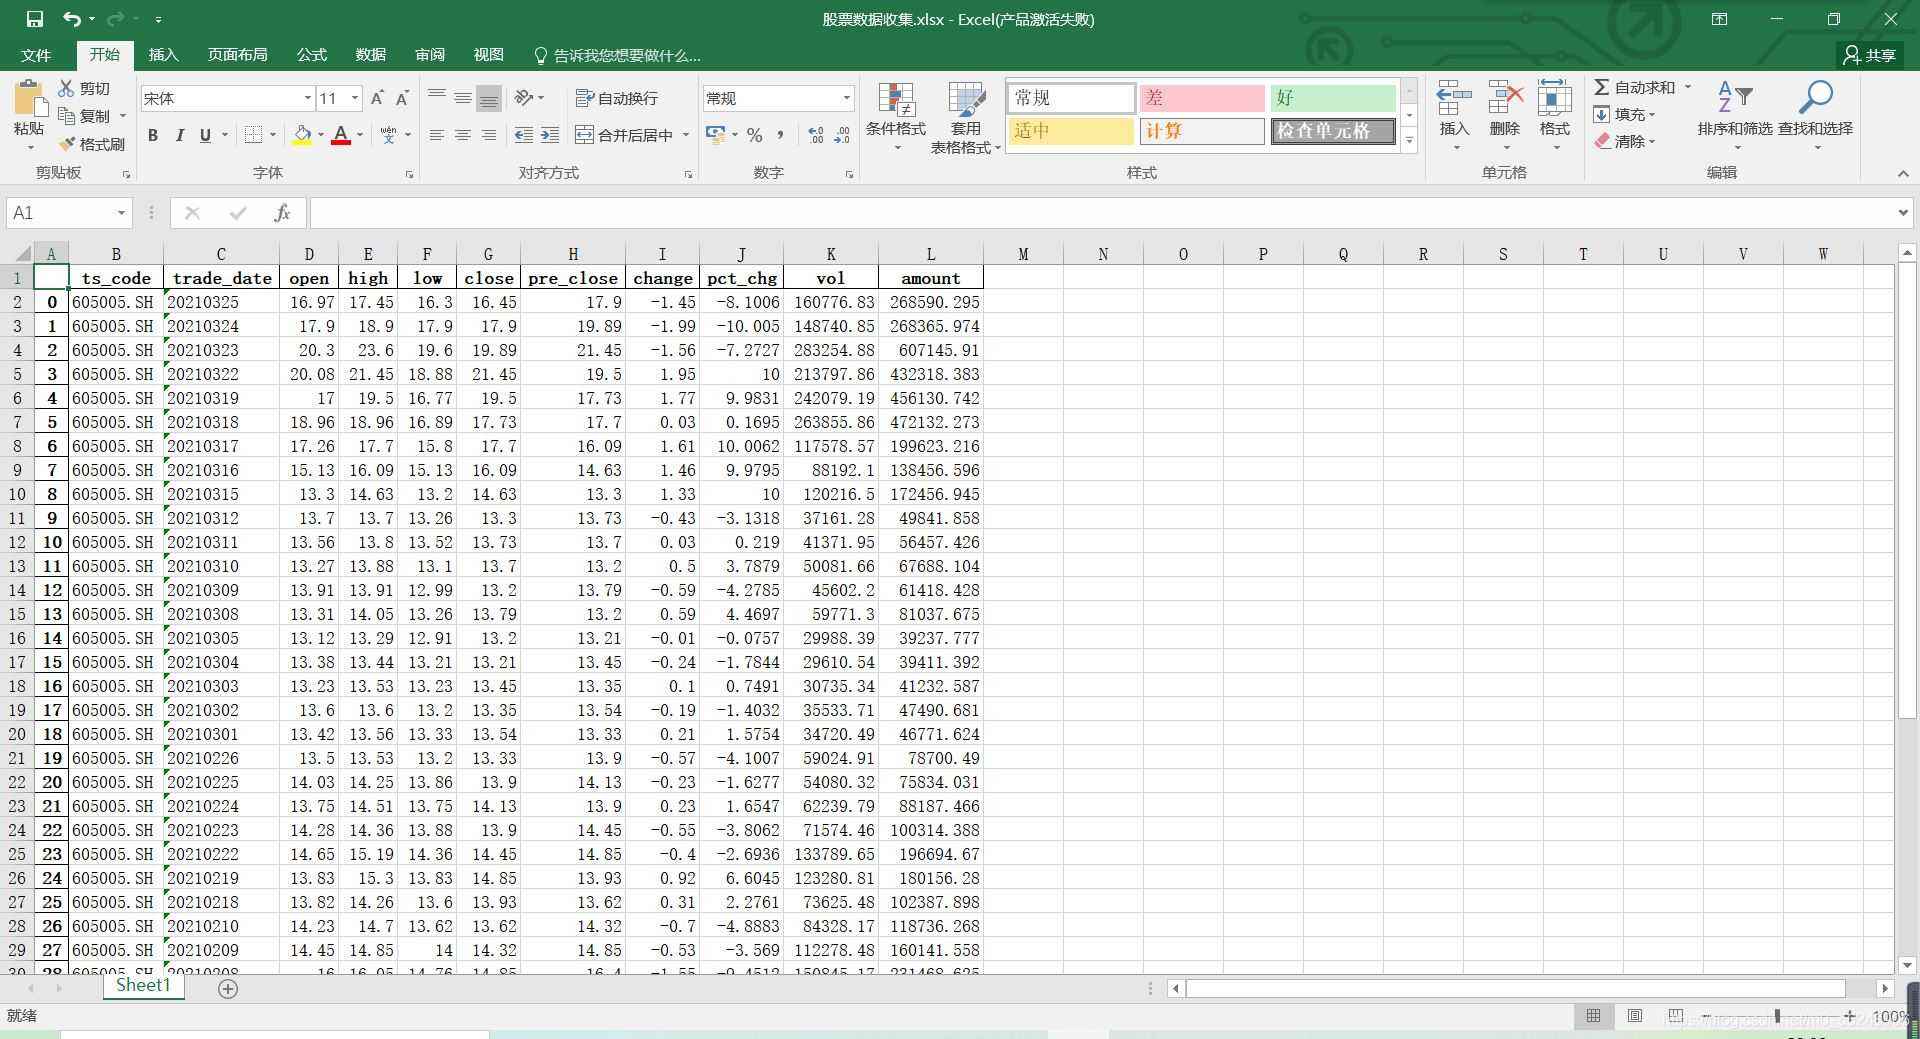Click the Insert Function fx icon

(282, 213)
